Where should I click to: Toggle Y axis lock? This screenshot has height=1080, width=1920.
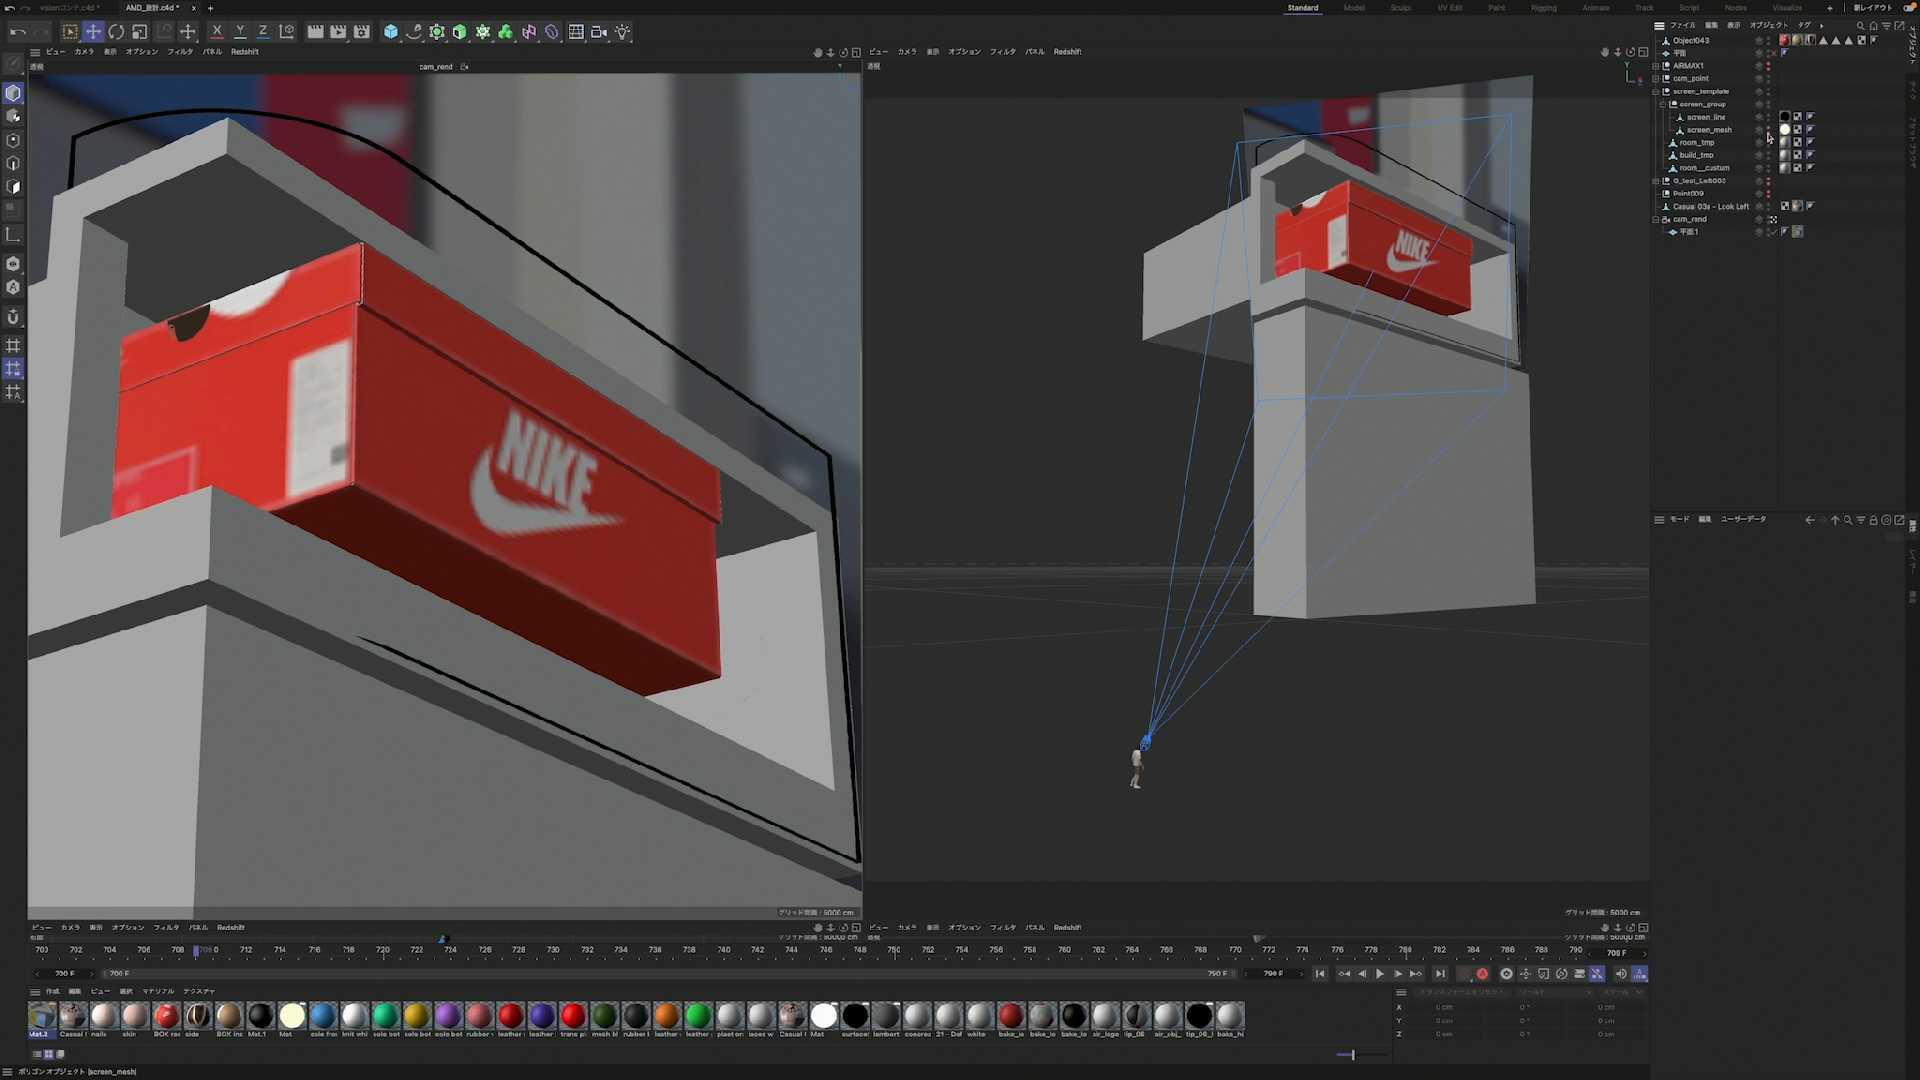tap(240, 32)
